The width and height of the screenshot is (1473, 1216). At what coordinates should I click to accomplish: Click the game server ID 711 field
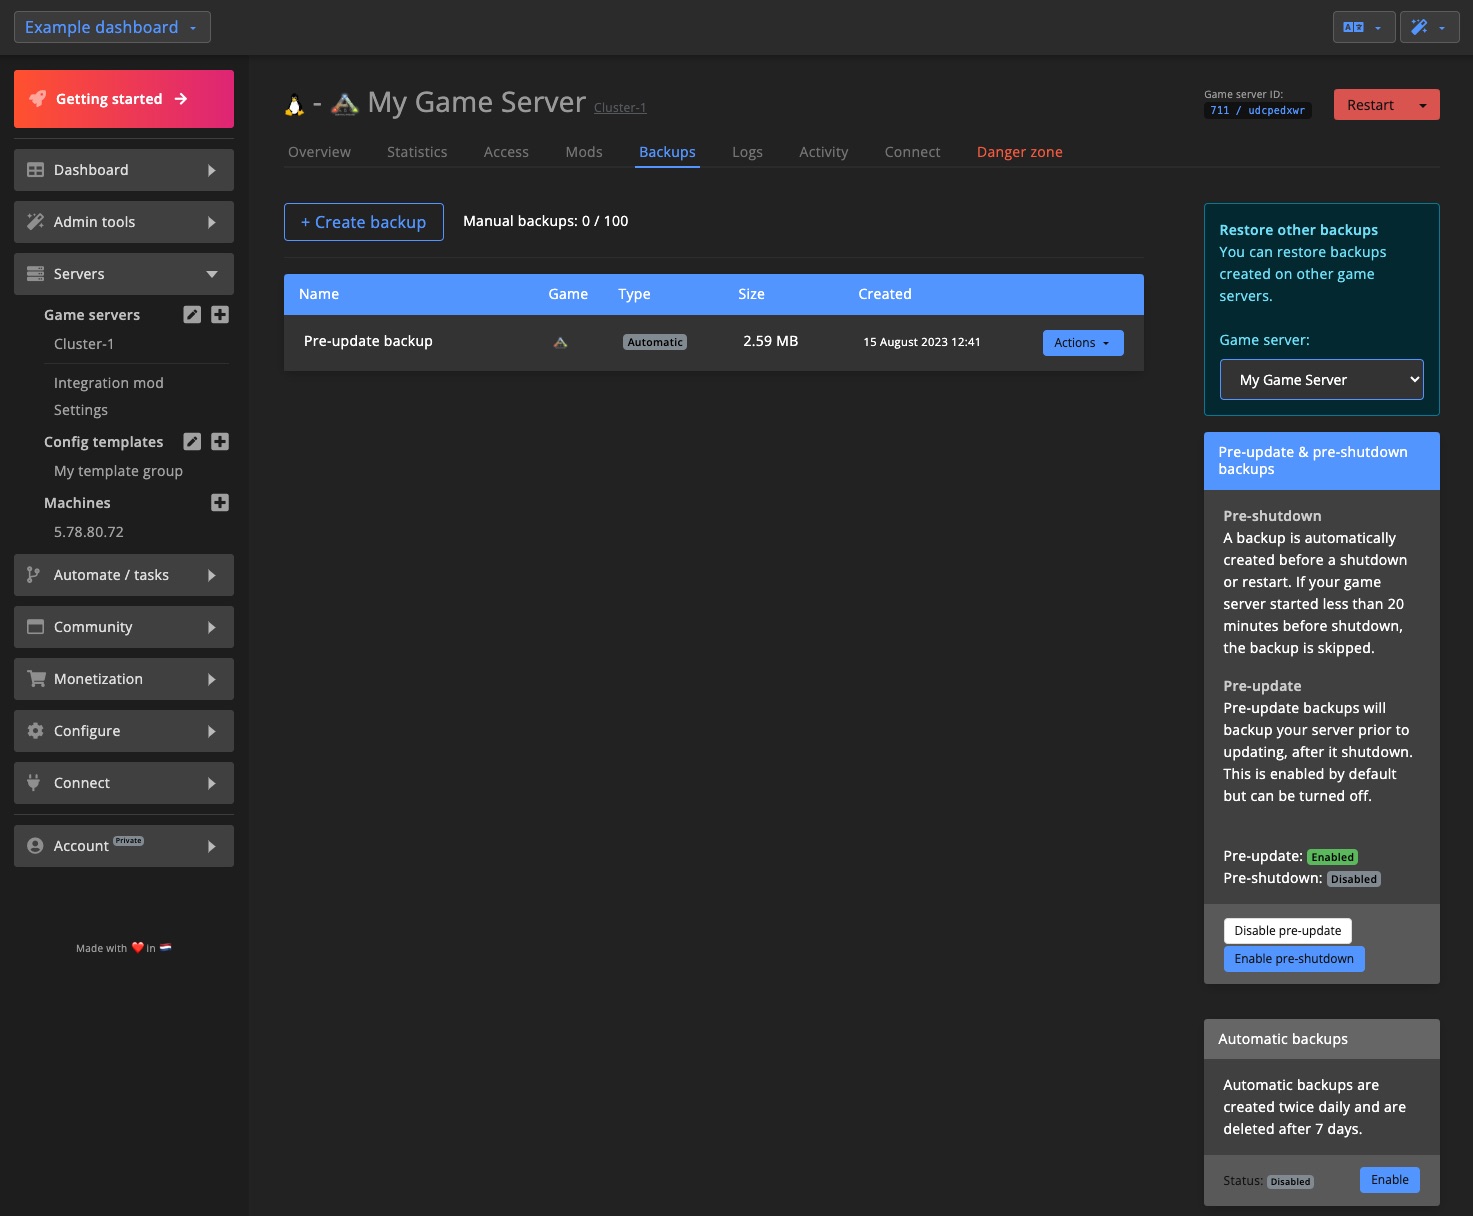point(1220,110)
